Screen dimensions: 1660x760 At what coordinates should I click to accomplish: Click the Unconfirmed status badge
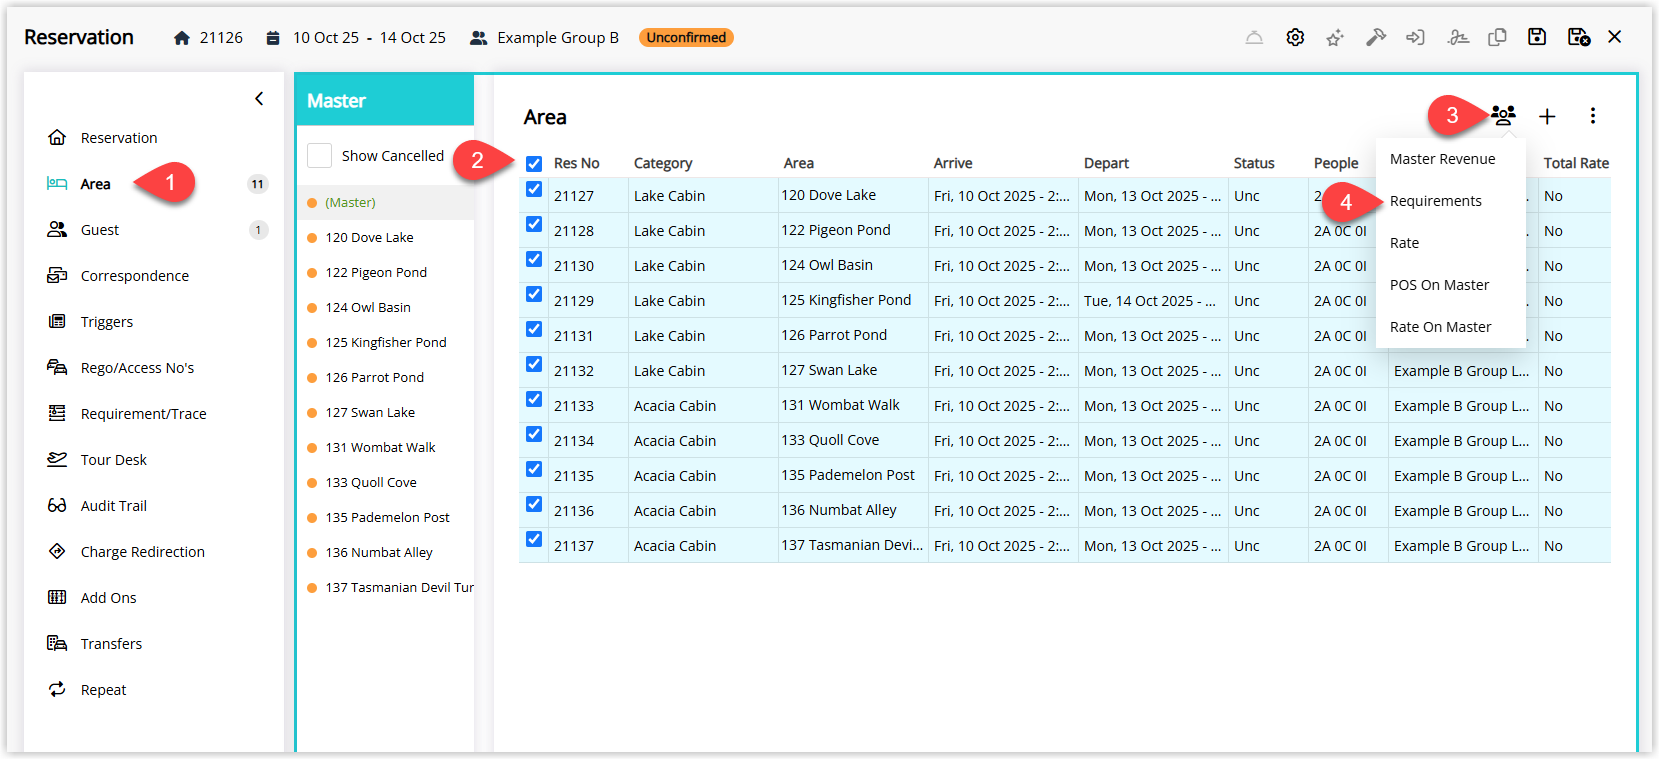[686, 37]
